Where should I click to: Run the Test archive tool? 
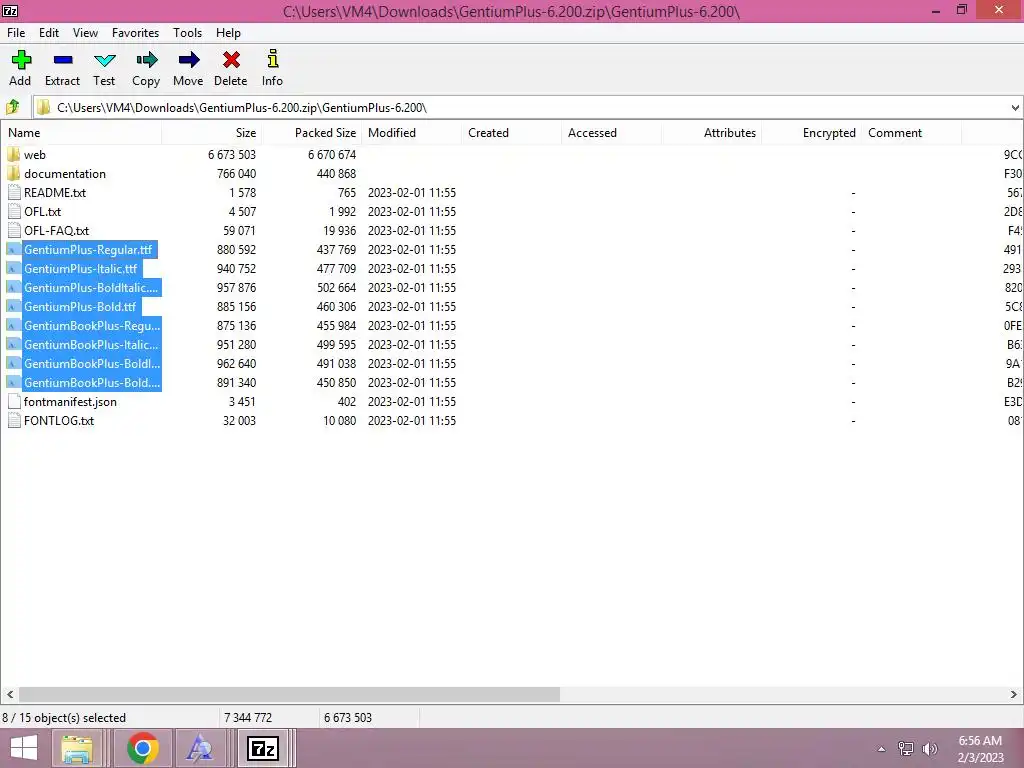click(x=104, y=61)
